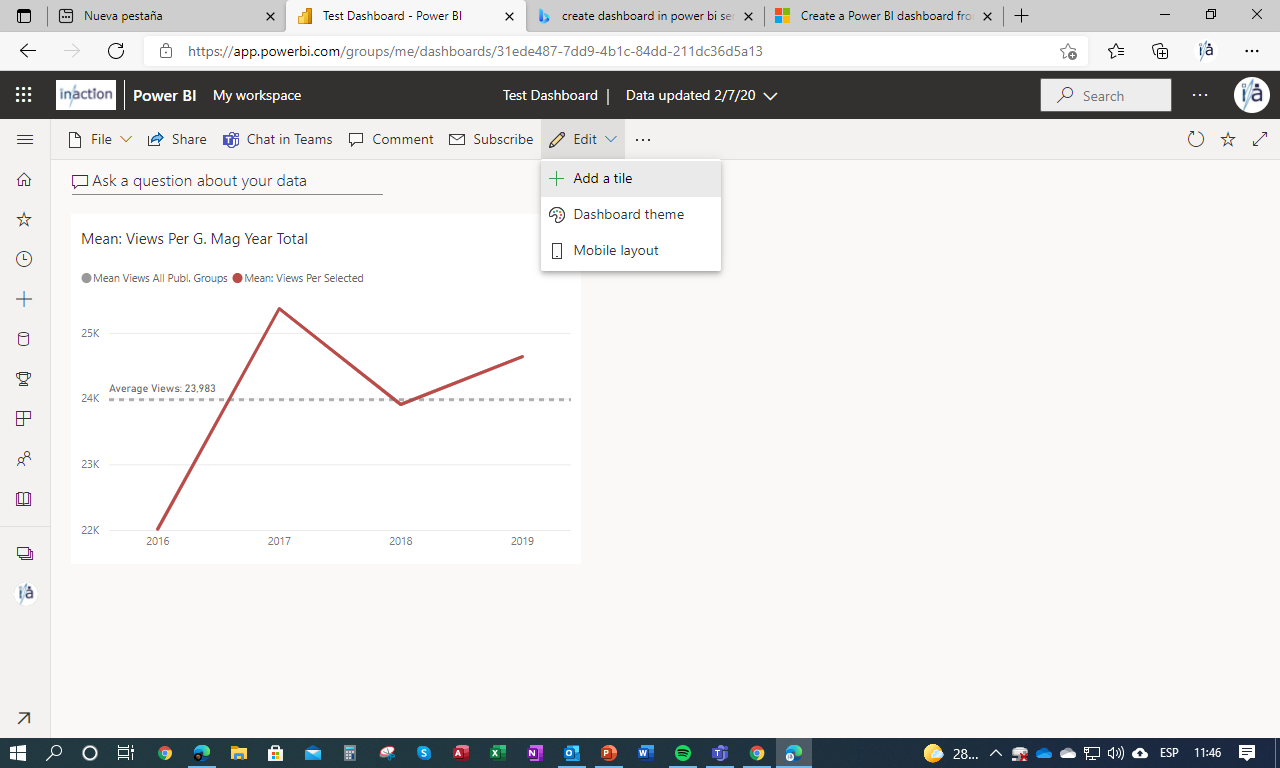1280x768 pixels.
Task: Open Apps icon in the left sidebar
Action: pos(25,419)
